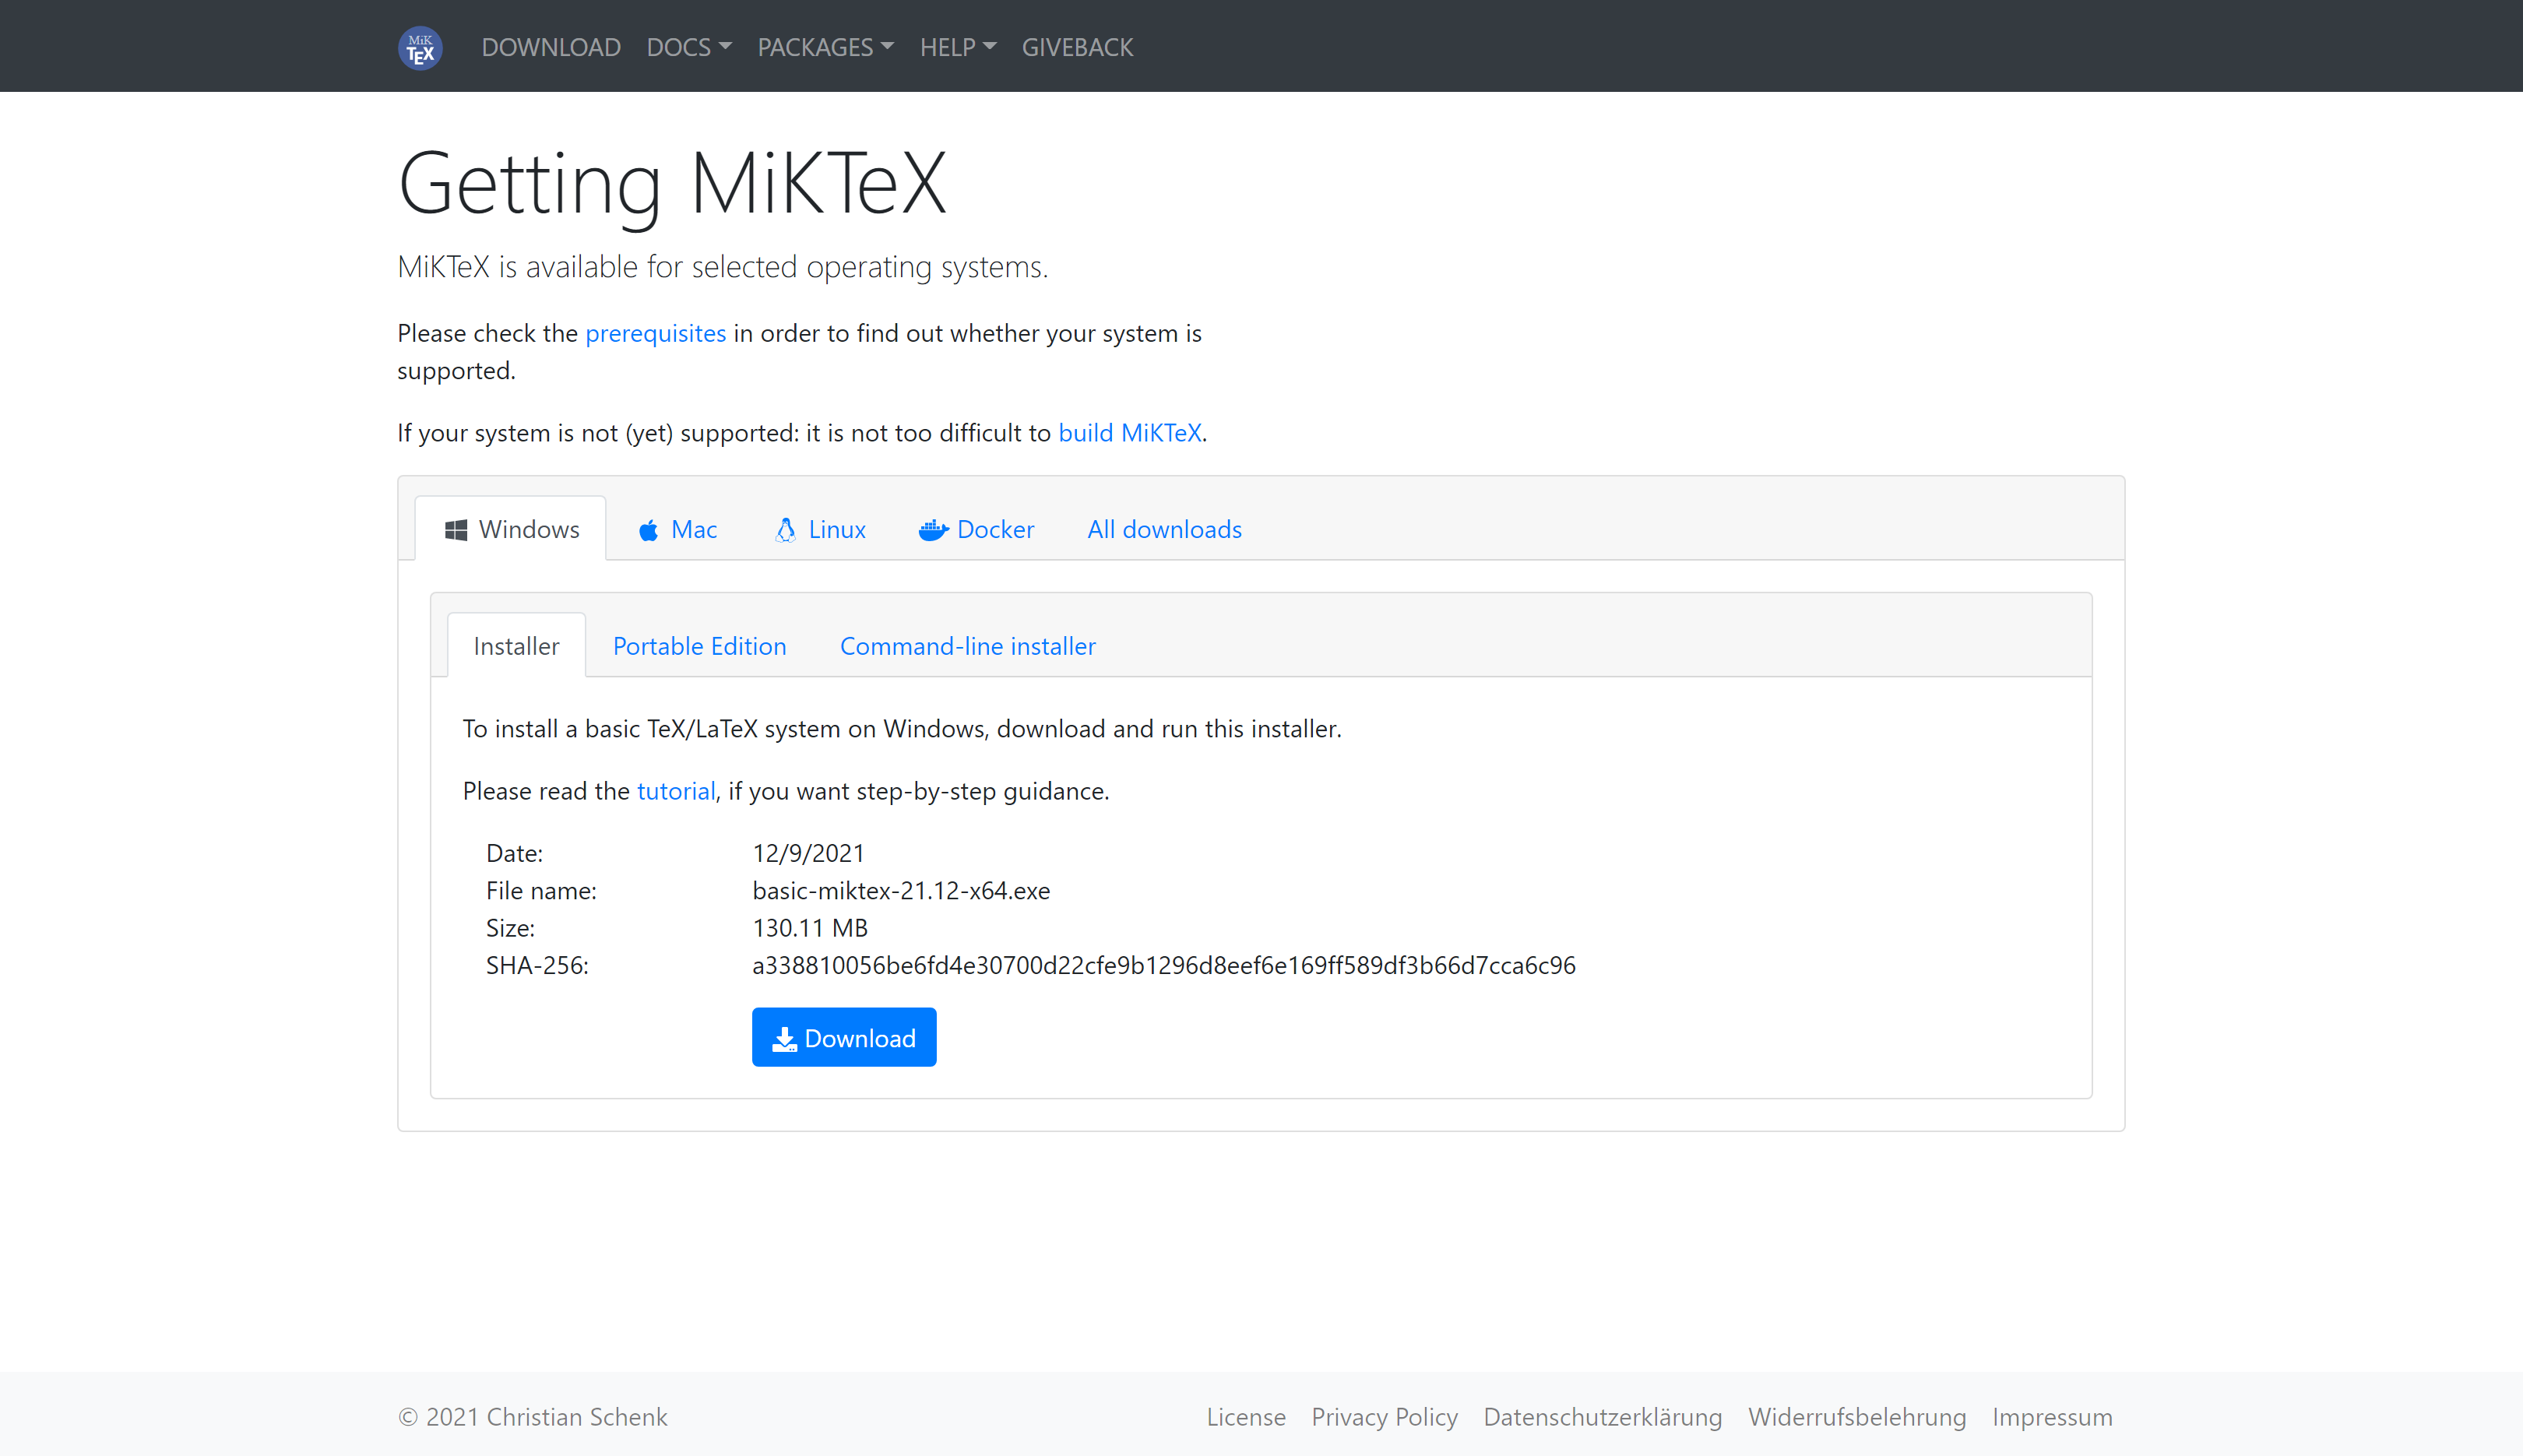Select the Command-line installer tab
The width and height of the screenshot is (2523, 1456).
[967, 645]
